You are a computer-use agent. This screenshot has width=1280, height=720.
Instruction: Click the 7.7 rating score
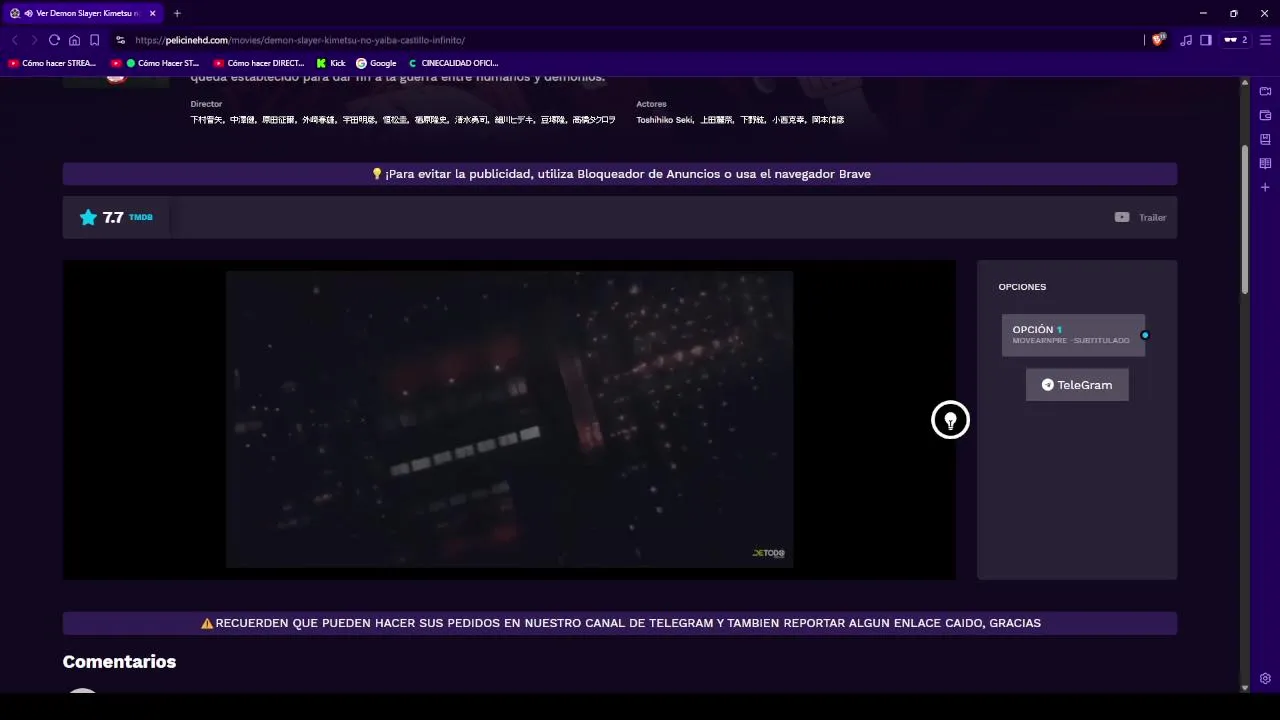coord(113,217)
